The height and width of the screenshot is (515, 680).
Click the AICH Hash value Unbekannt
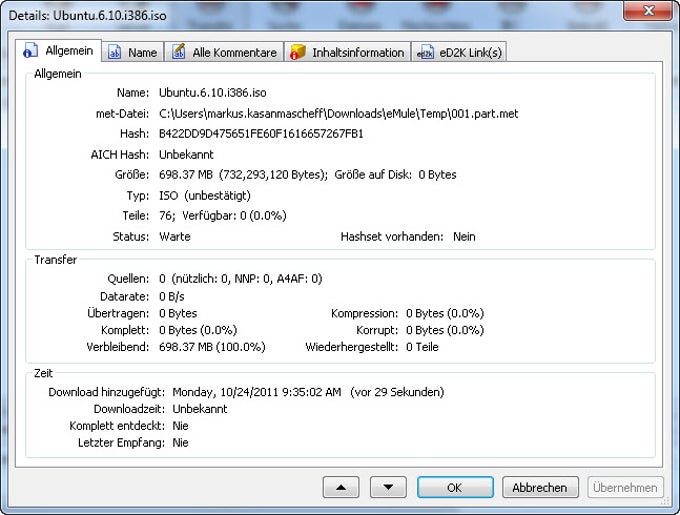click(186, 154)
